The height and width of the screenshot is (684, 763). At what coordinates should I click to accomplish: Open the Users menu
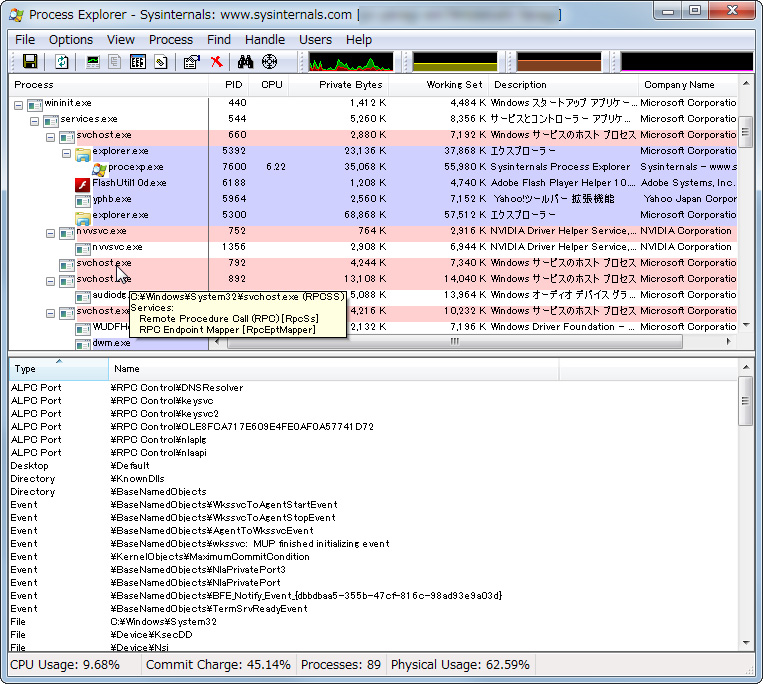point(315,39)
